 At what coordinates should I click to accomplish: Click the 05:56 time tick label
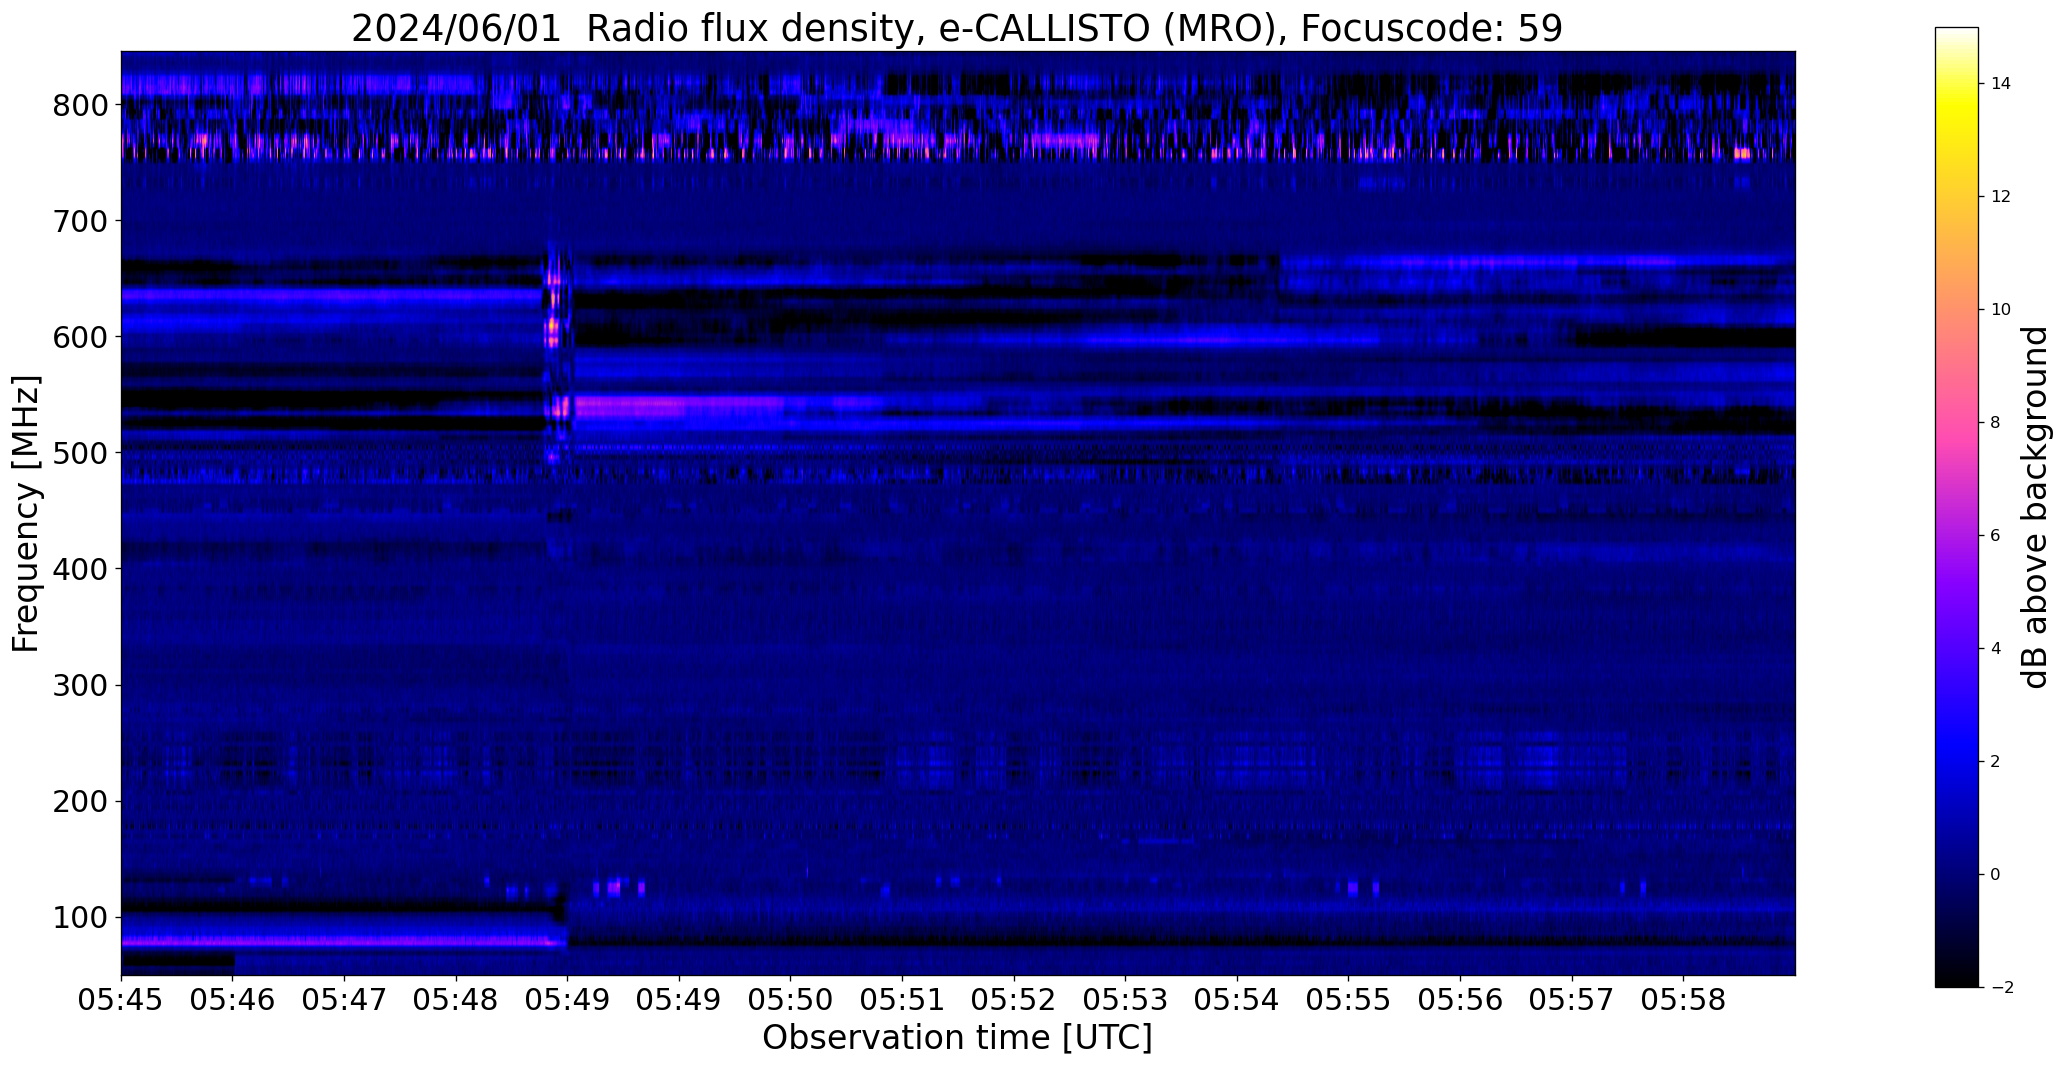(x=1460, y=1001)
